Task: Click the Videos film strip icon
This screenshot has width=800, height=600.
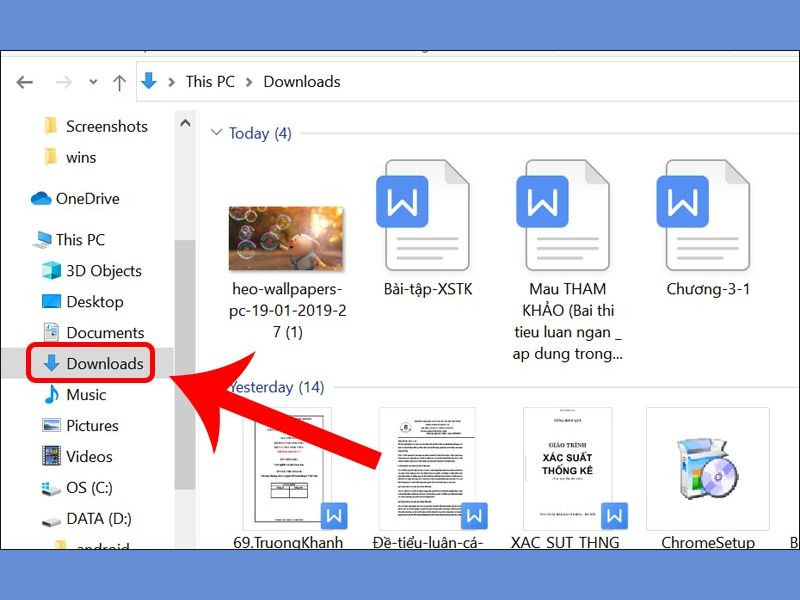Action: 51,456
